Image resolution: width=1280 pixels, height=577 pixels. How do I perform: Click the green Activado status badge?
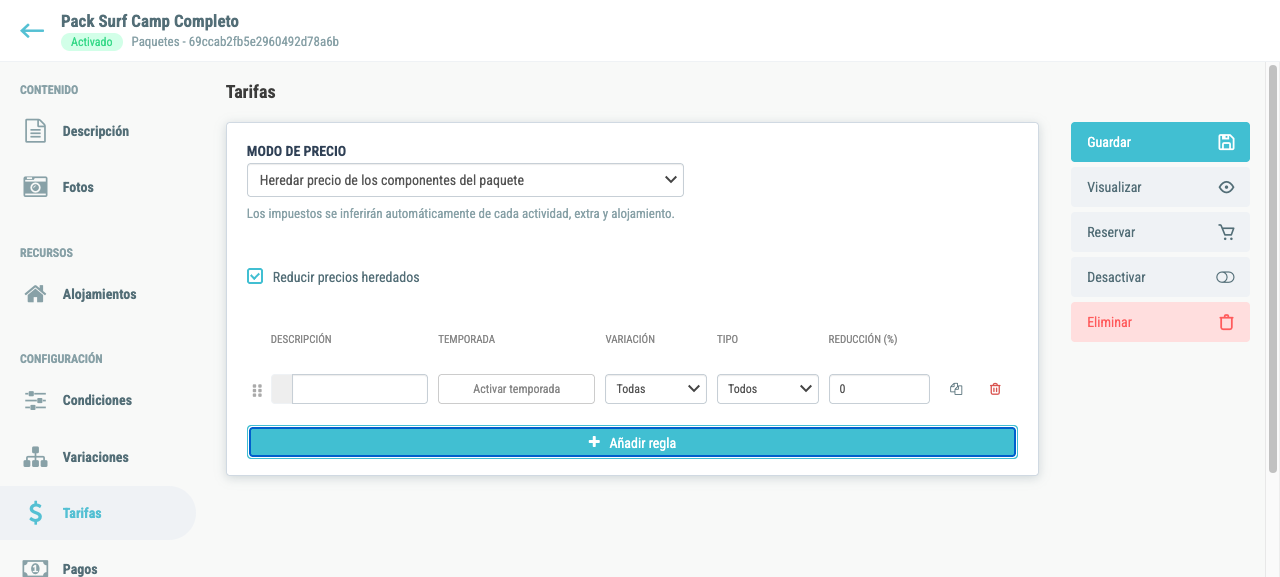pos(91,42)
